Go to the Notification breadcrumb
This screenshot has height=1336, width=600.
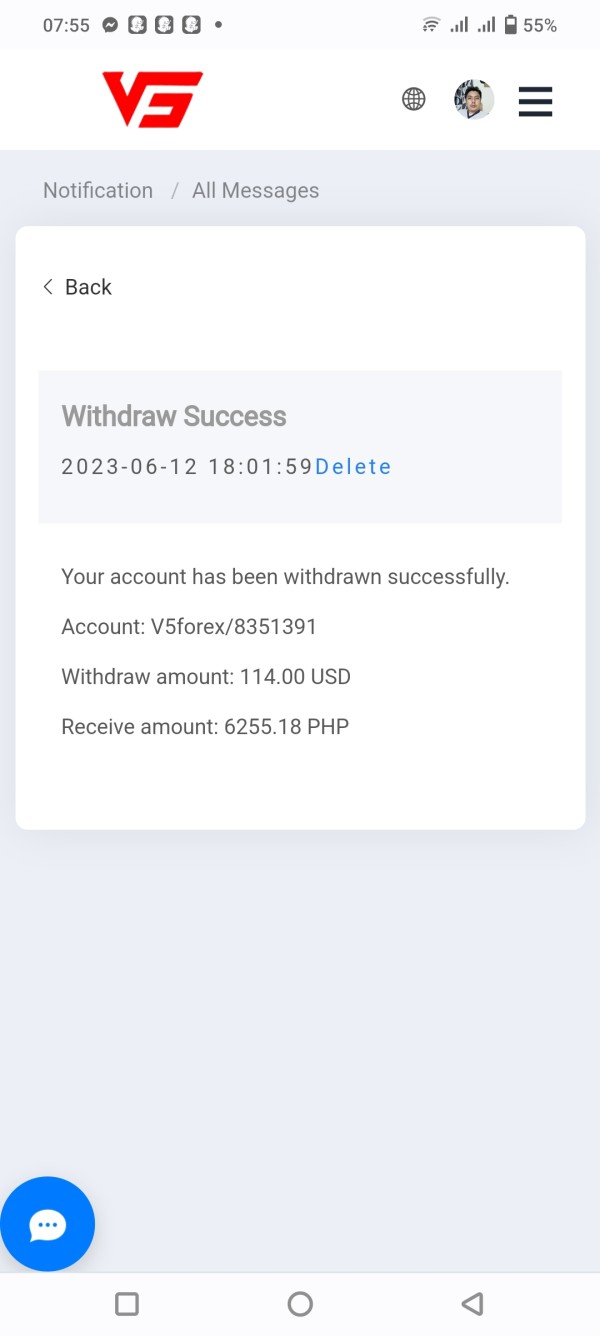[x=98, y=191]
